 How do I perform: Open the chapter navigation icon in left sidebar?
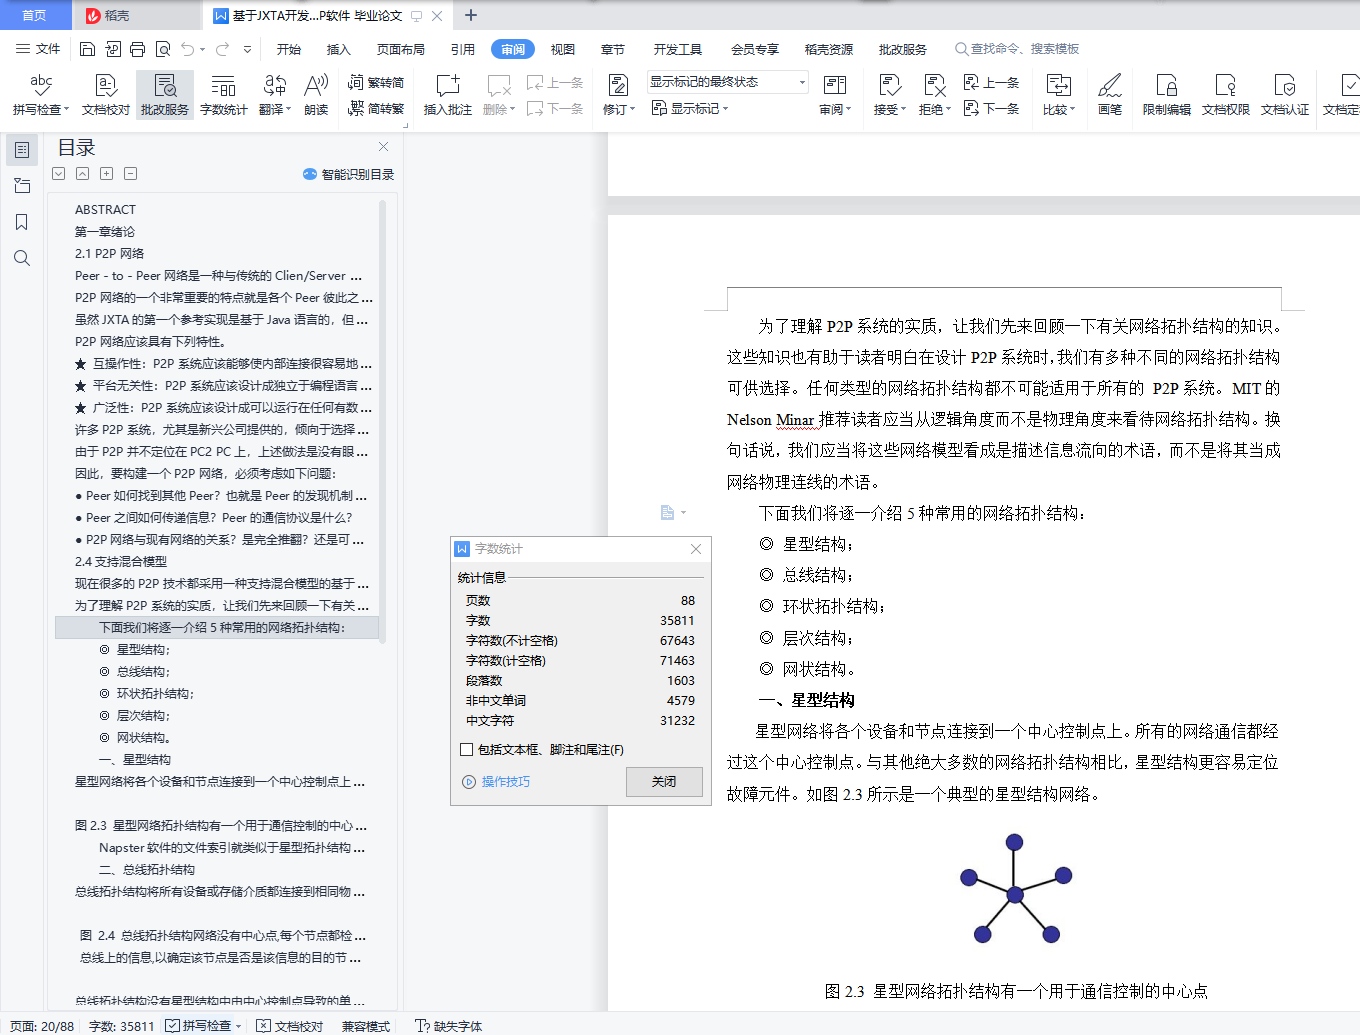[22, 186]
